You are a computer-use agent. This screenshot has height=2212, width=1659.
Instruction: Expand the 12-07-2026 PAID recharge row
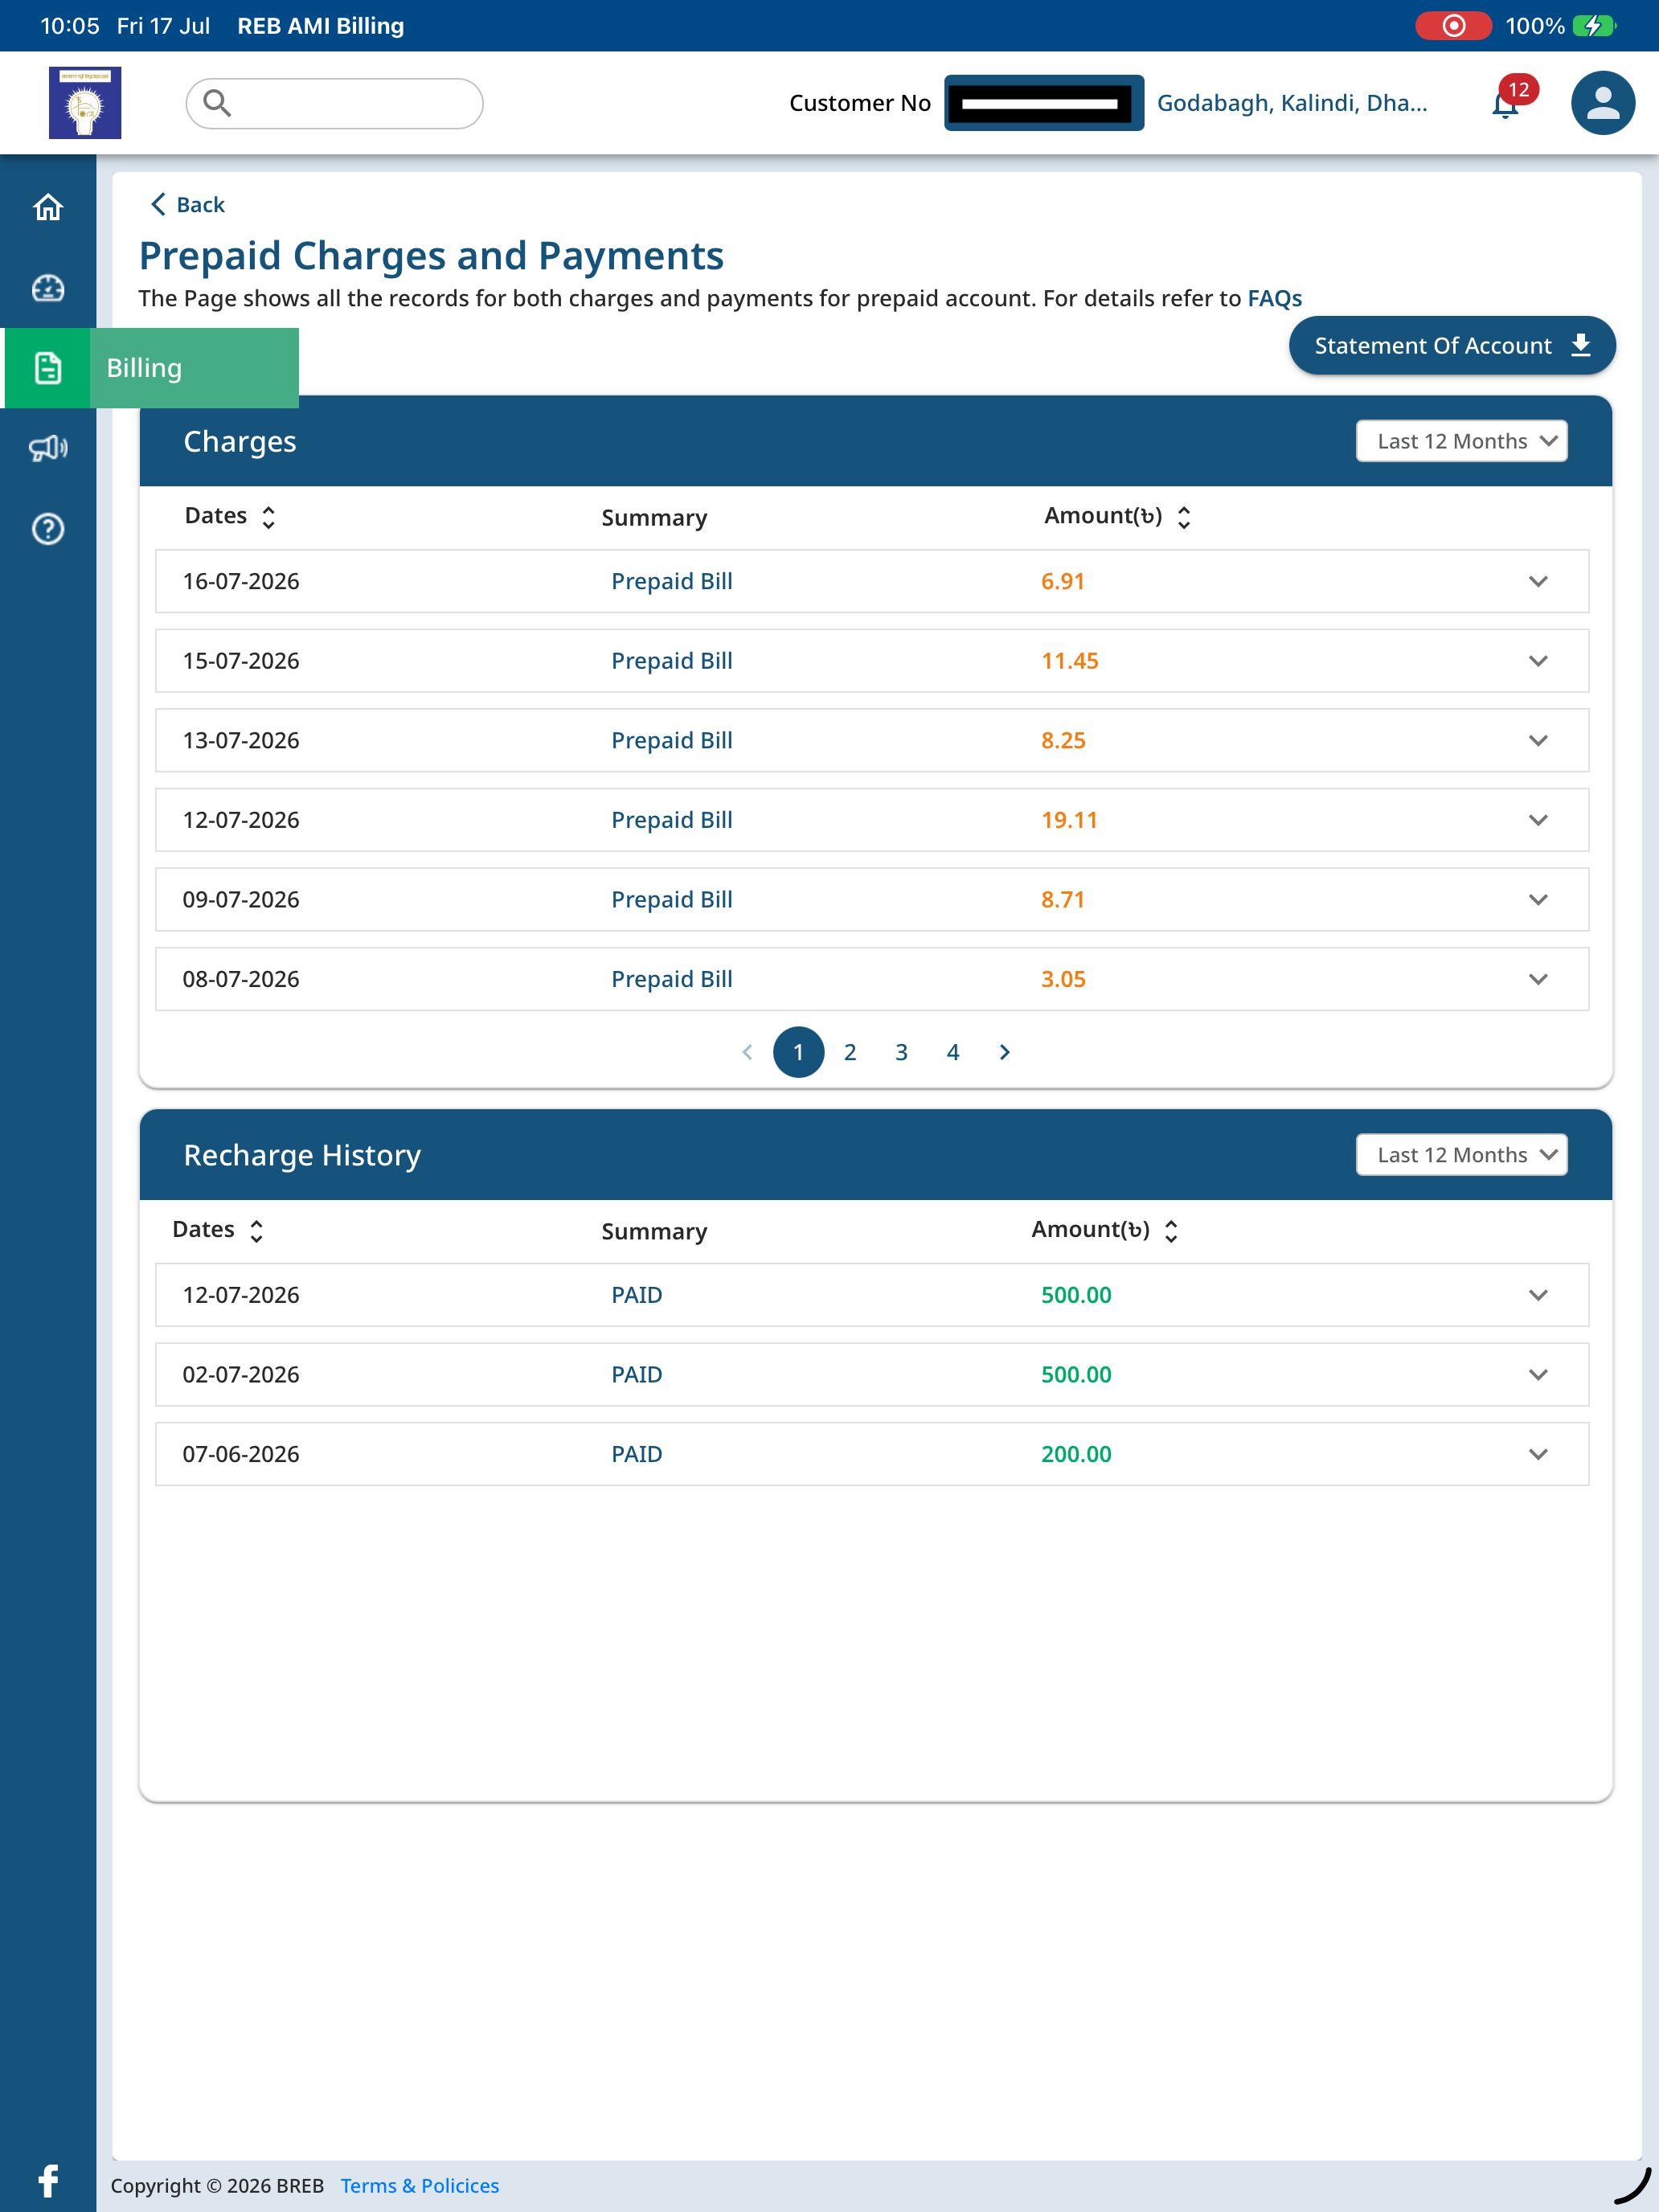point(1538,1295)
